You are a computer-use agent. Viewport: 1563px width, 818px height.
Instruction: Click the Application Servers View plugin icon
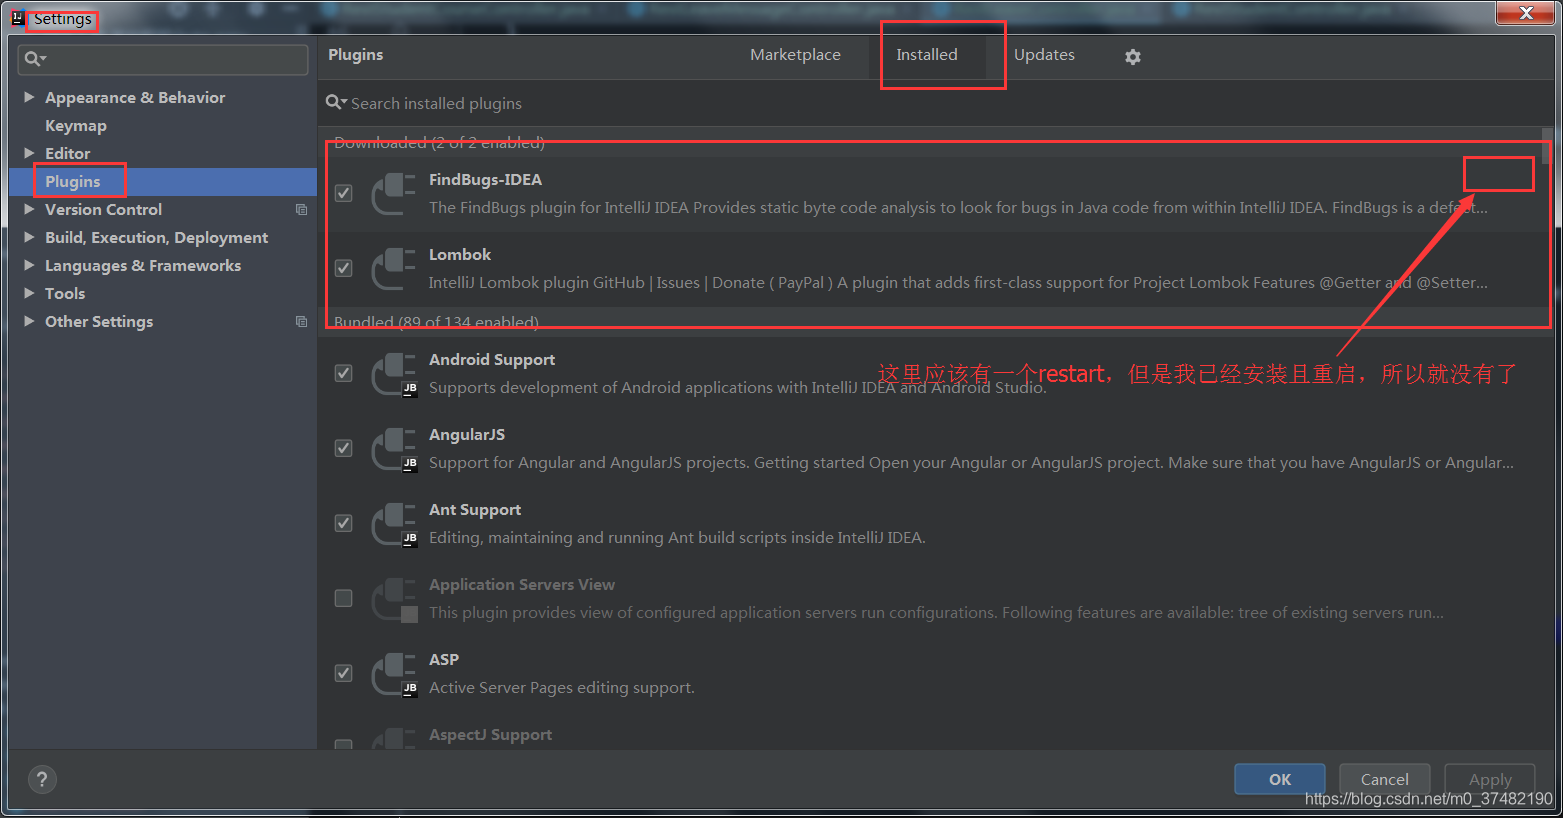[394, 599]
